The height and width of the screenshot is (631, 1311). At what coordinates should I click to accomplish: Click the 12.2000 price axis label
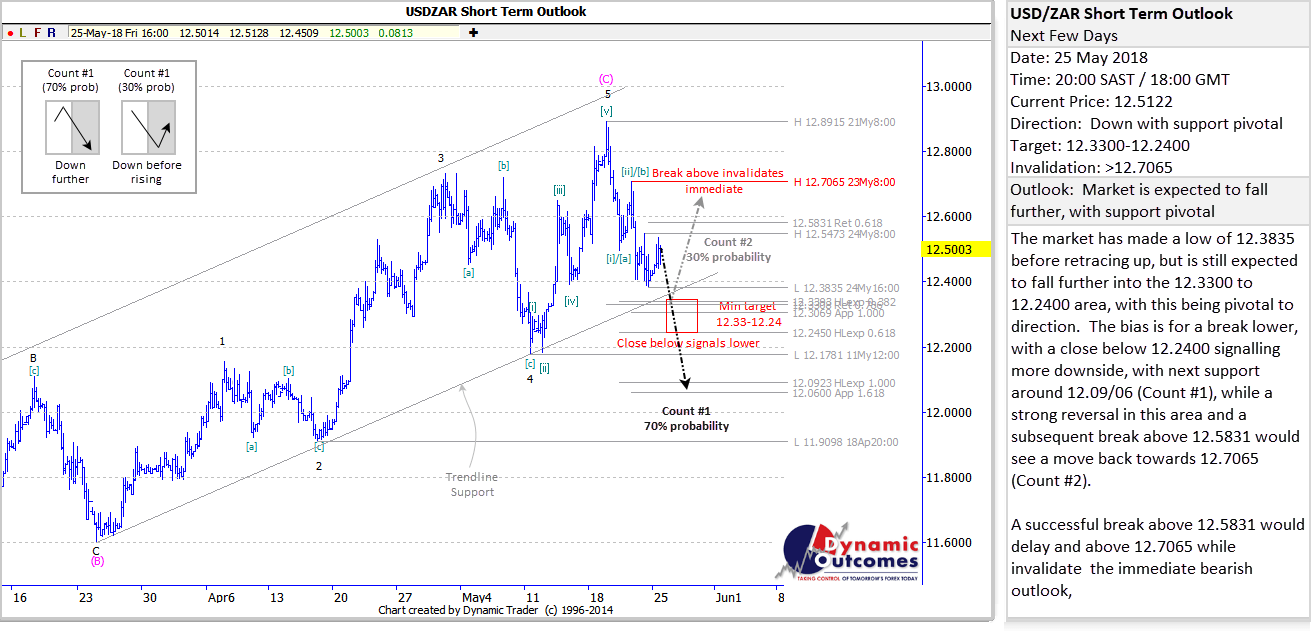click(950, 347)
